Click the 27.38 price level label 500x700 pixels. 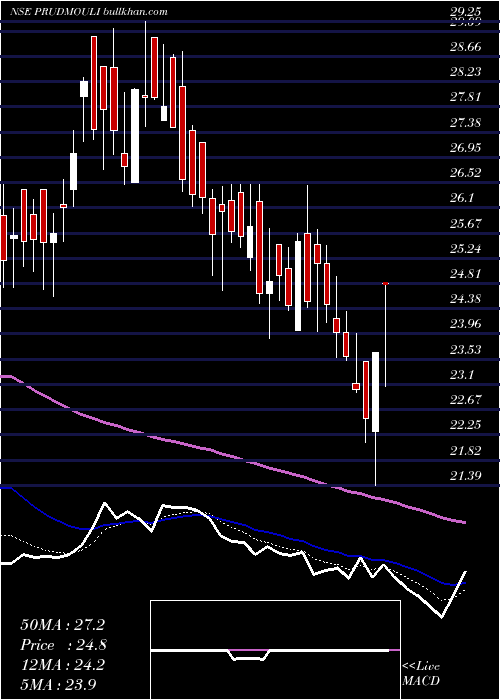tap(465, 122)
